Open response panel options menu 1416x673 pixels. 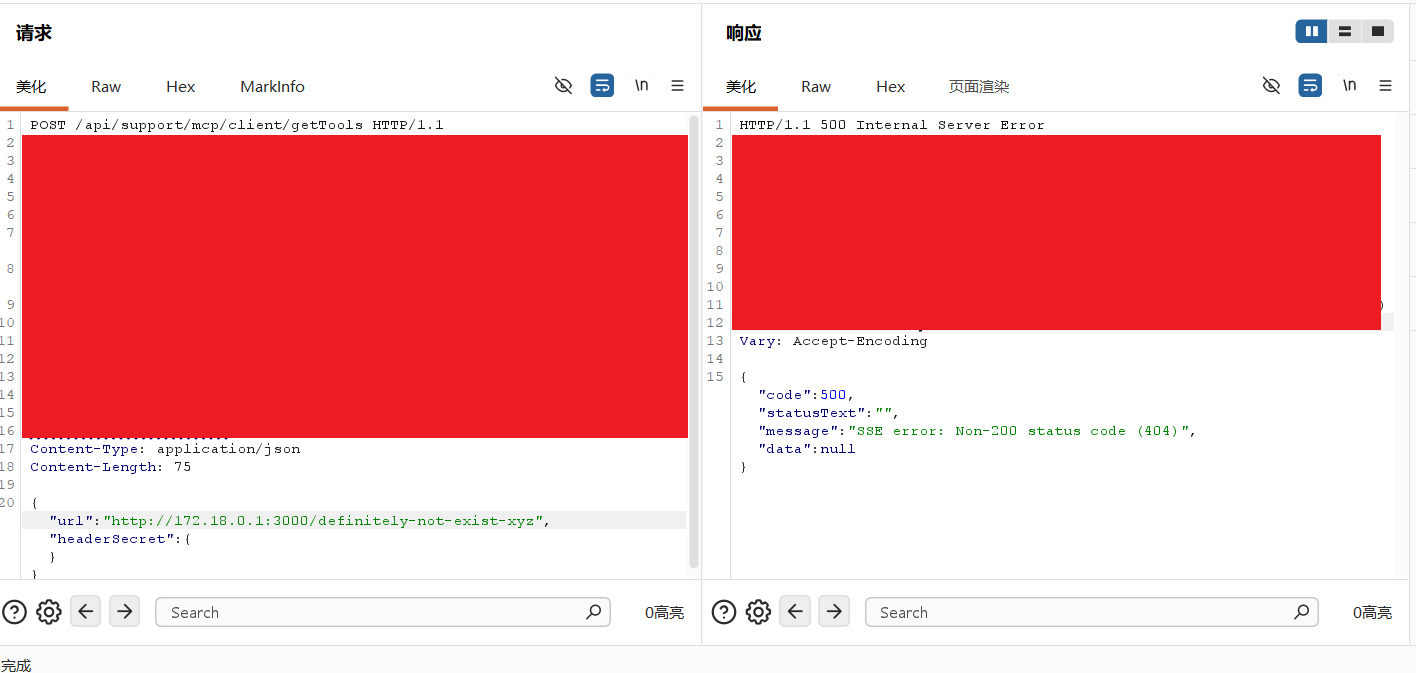click(x=1386, y=86)
